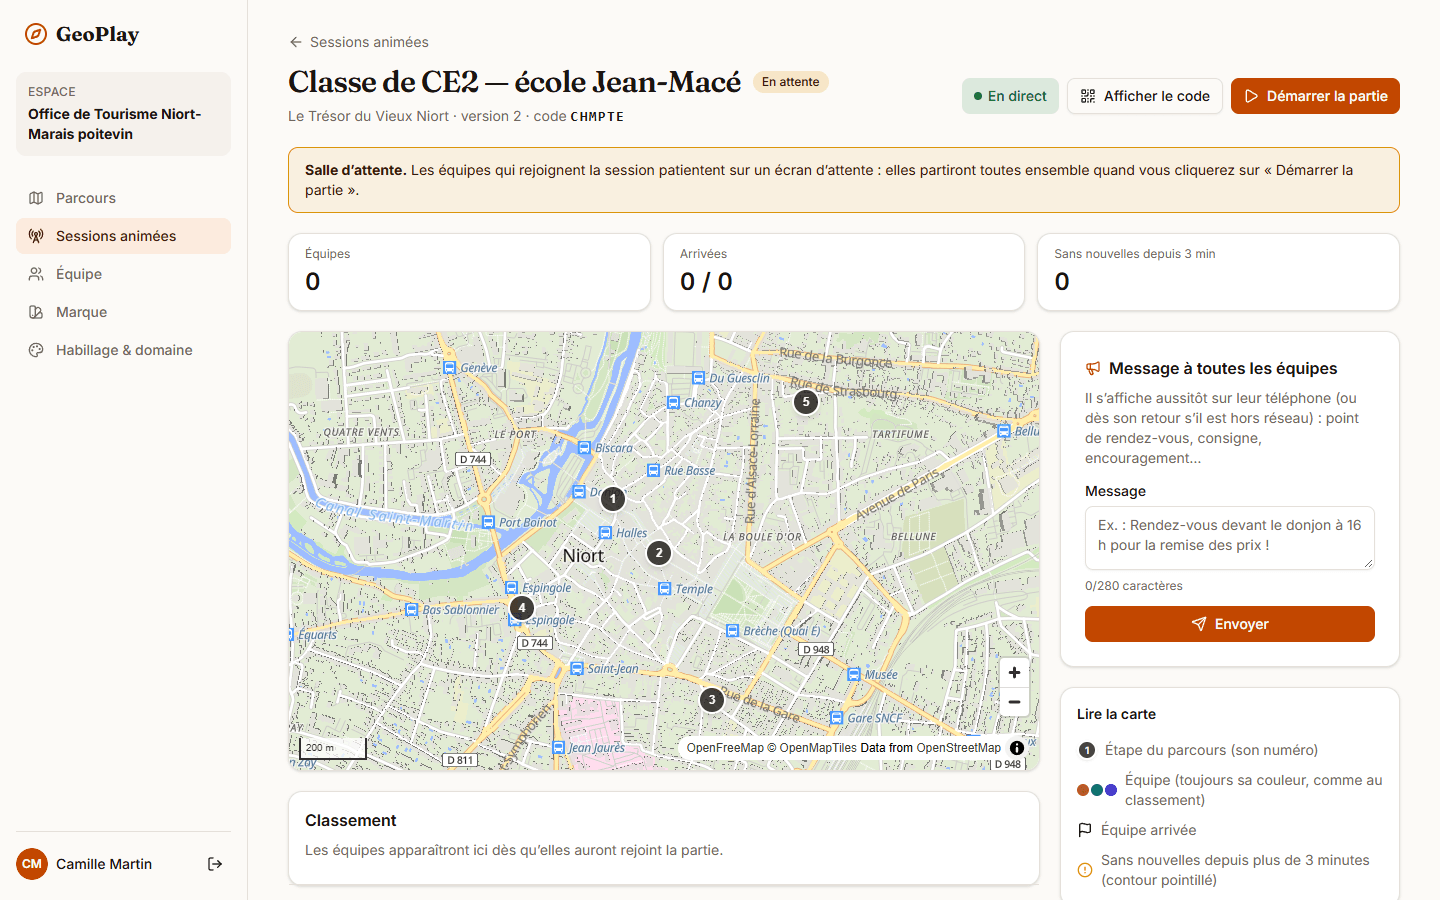Click the Habillage palette icon
Screen dimensions: 1440x900
36,350
